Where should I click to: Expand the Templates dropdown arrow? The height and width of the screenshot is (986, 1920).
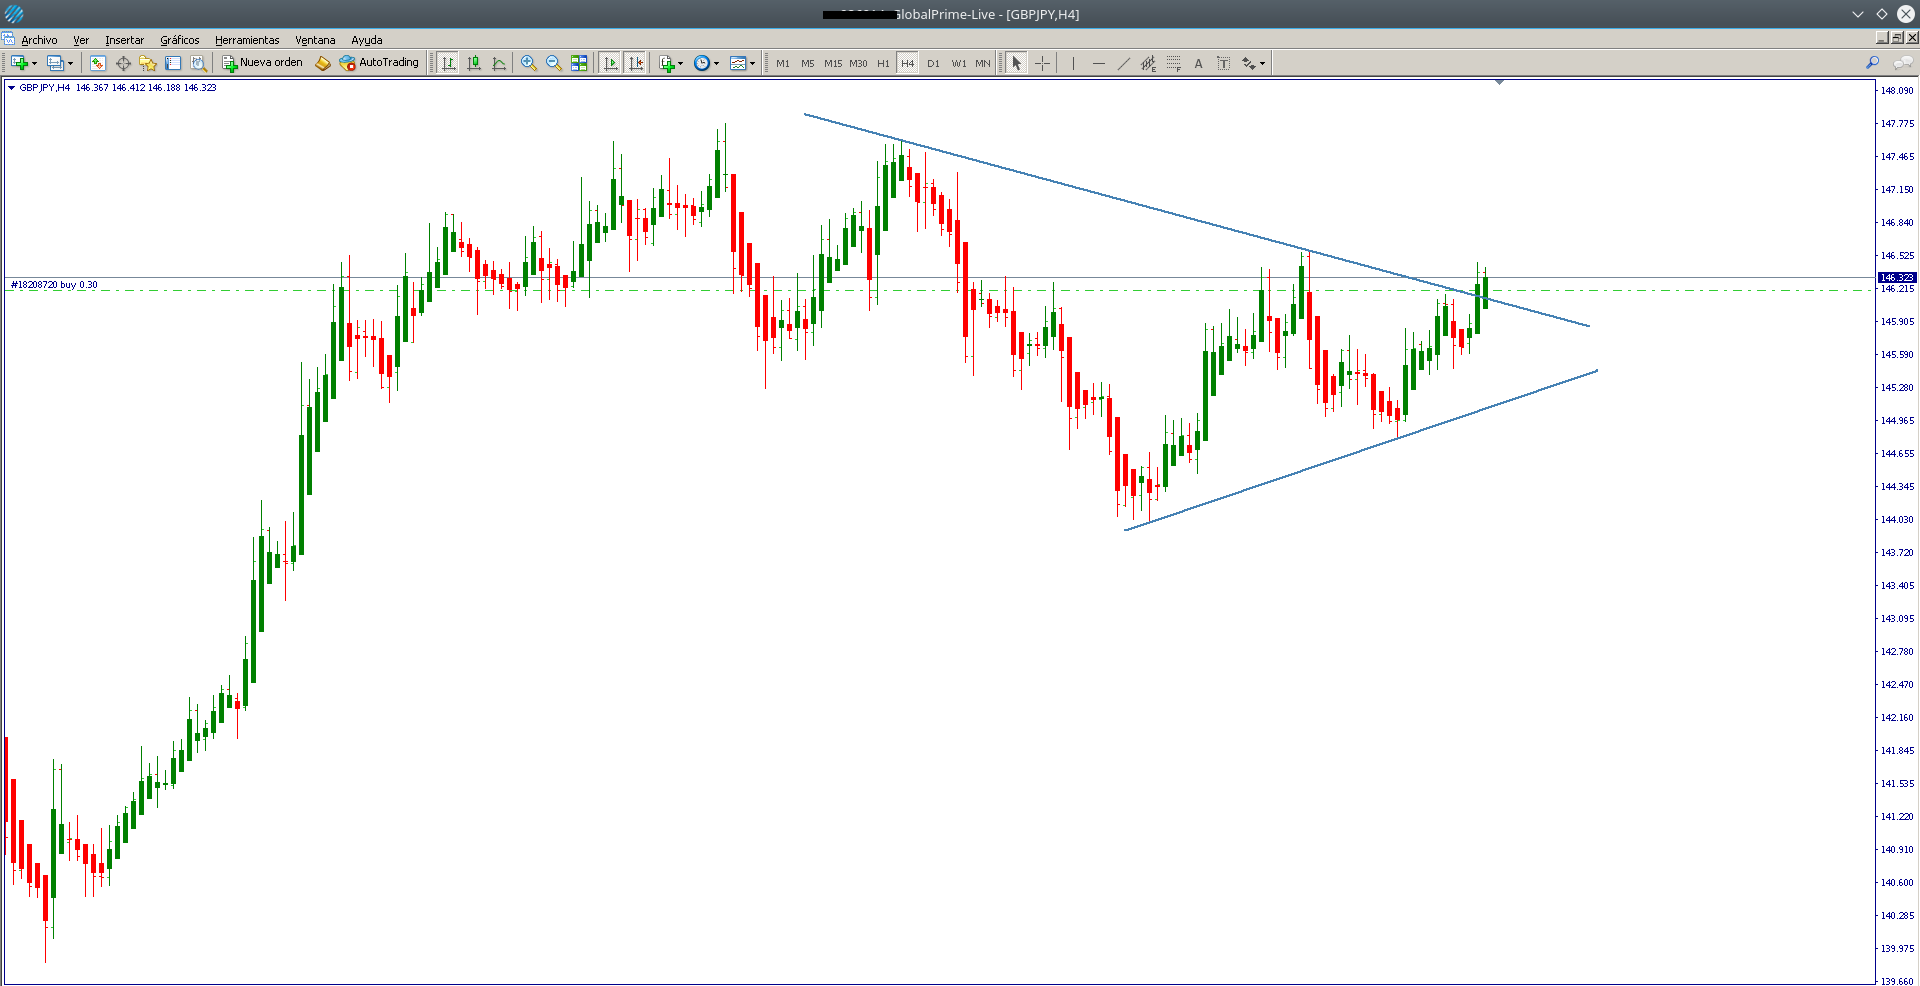(x=752, y=64)
